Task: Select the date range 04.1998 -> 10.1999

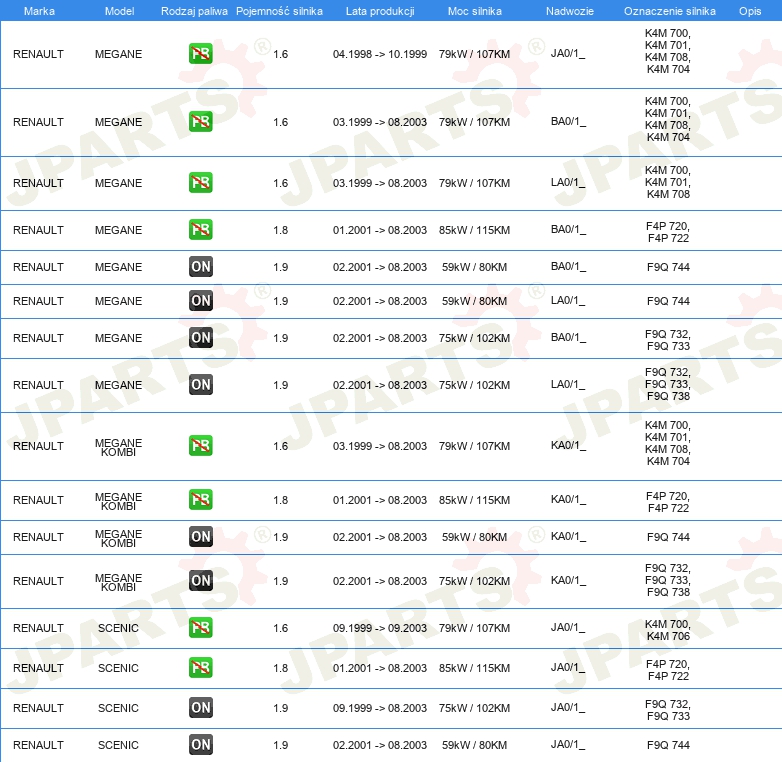Action: pyautogui.click(x=380, y=54)
